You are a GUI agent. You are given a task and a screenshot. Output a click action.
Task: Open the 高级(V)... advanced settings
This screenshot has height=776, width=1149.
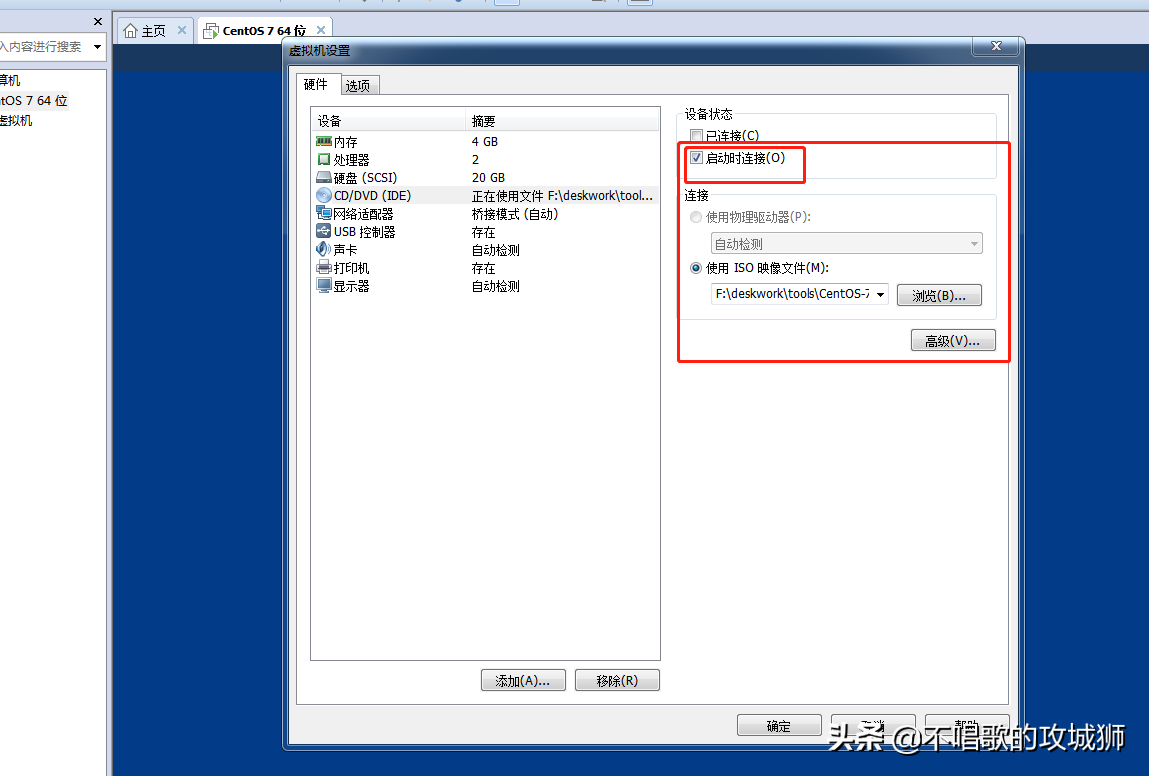[953, 341]
